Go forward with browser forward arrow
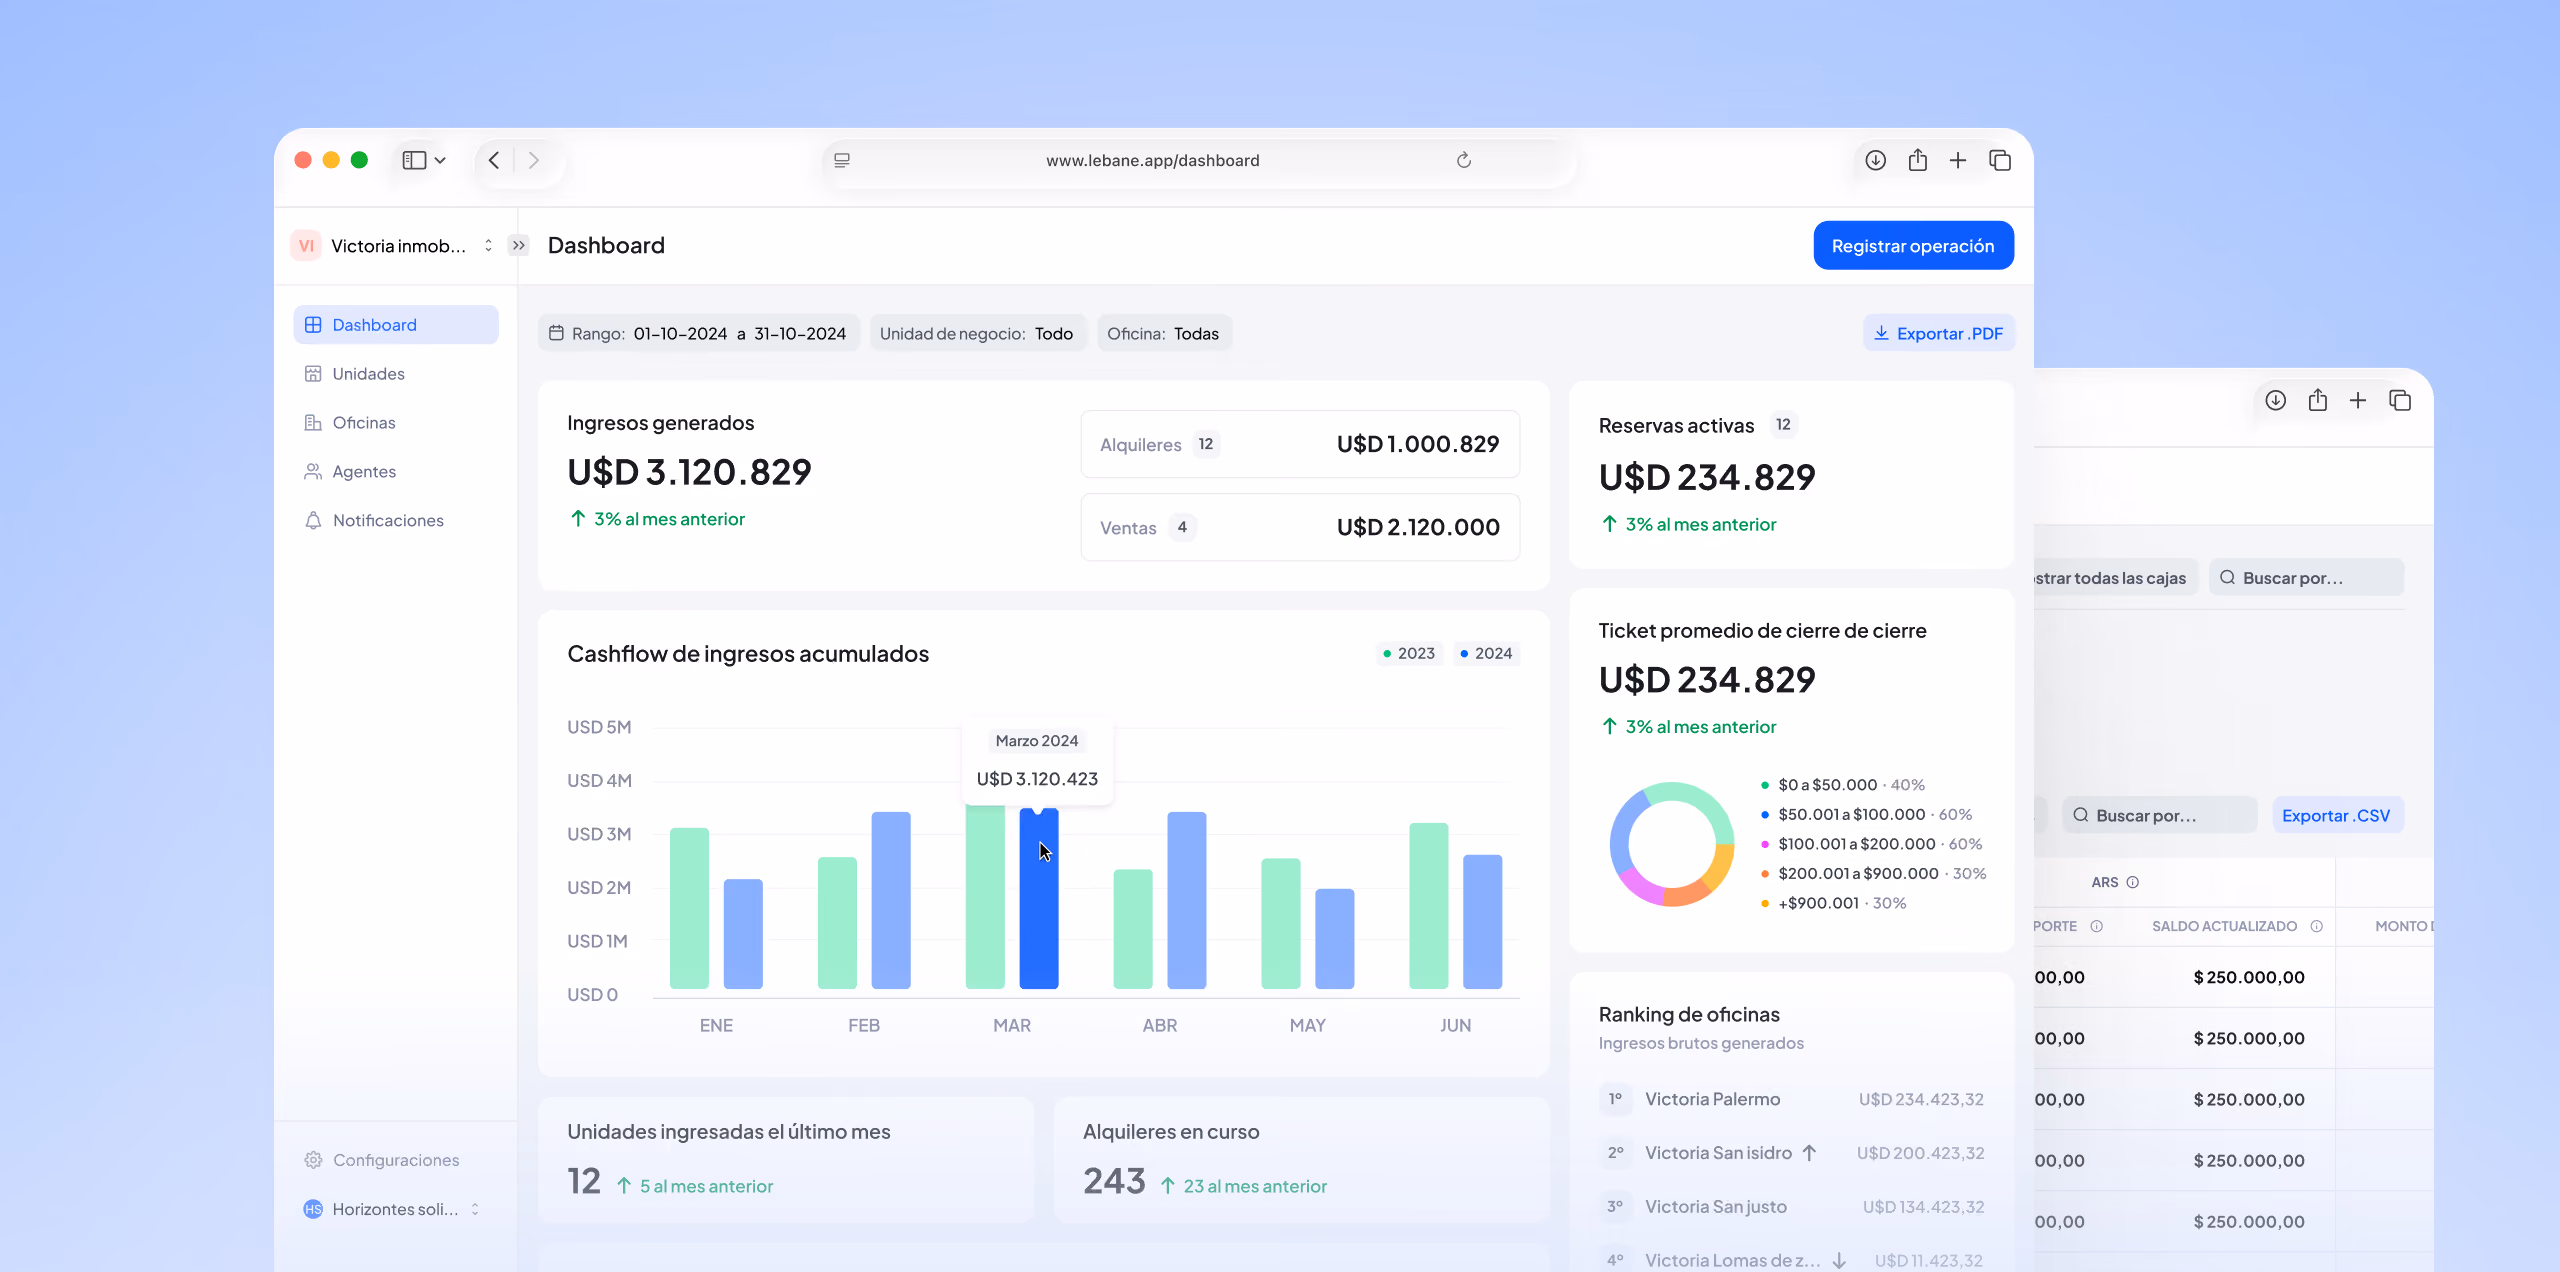Screen dimensions: 2560x1272 coord(534,160)
